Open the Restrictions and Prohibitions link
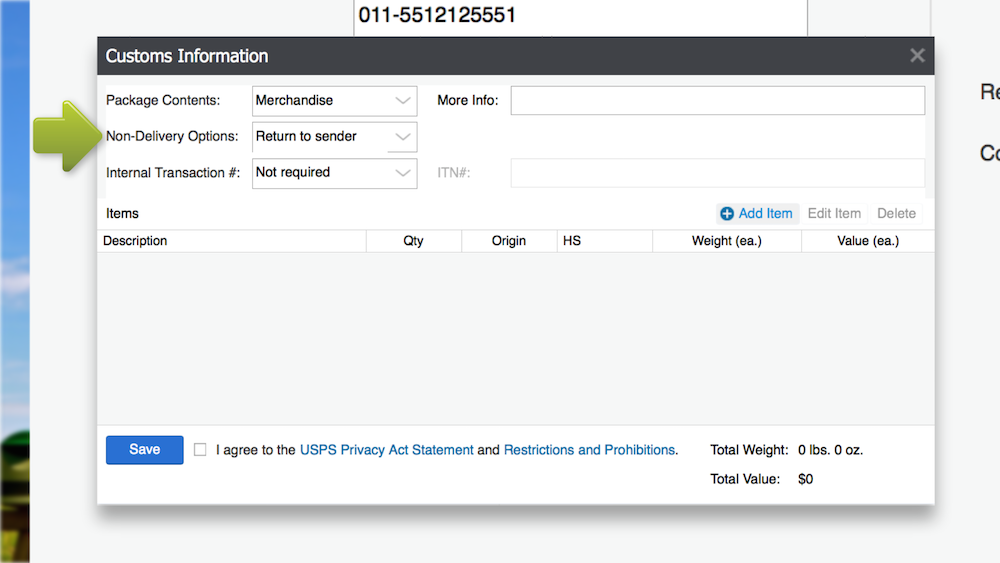The image size is (1000, 563). tap(589, 450)
